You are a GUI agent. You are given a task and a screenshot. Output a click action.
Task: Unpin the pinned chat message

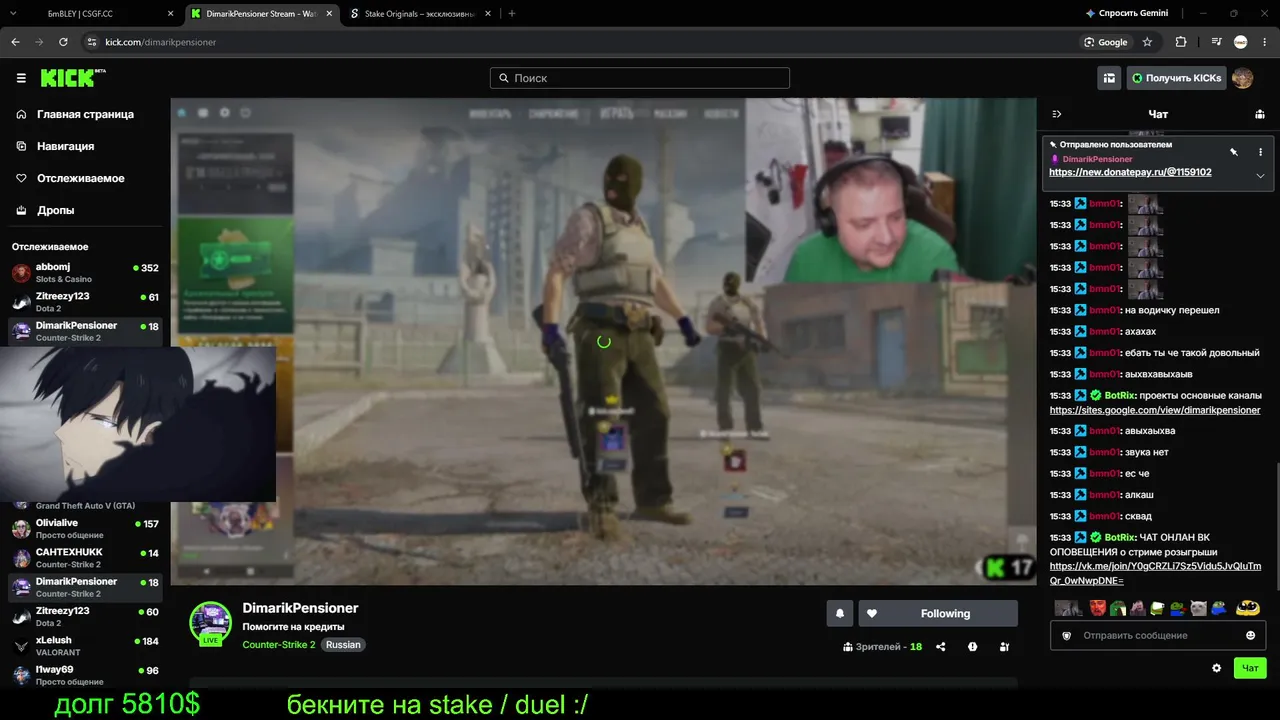point(1234,152)
